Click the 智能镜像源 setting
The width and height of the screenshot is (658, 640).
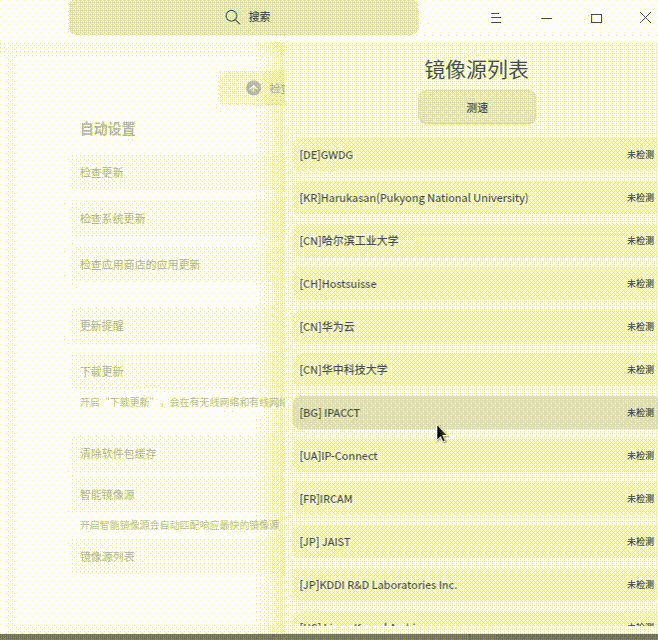(x=107, y=495)
